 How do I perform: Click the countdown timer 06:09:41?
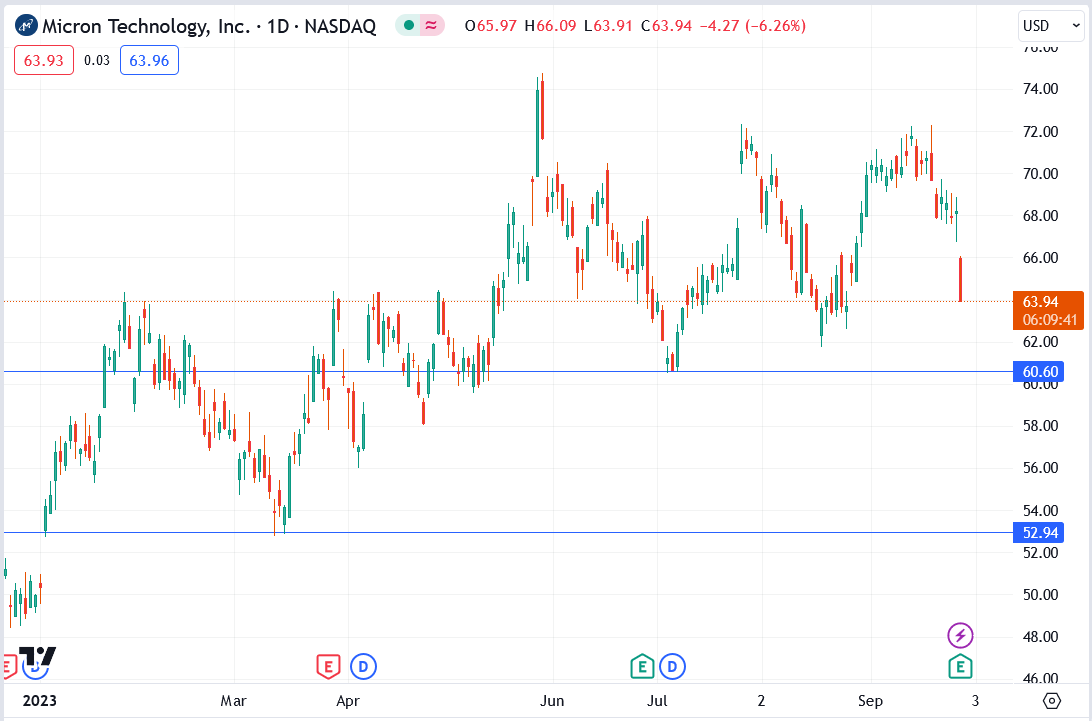pos(1050,320)
